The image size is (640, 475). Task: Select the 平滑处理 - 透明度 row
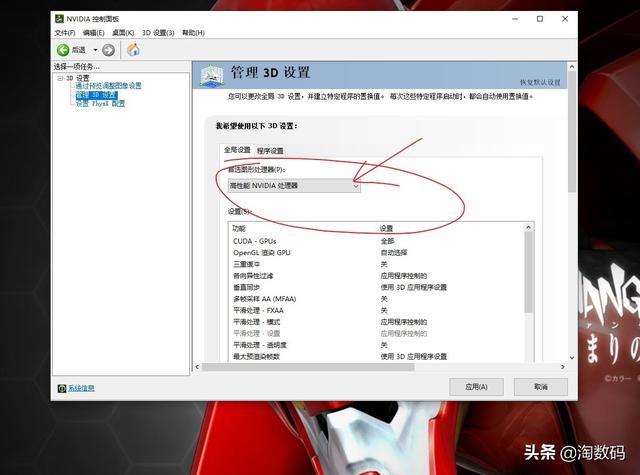click(x=378, y=345)
